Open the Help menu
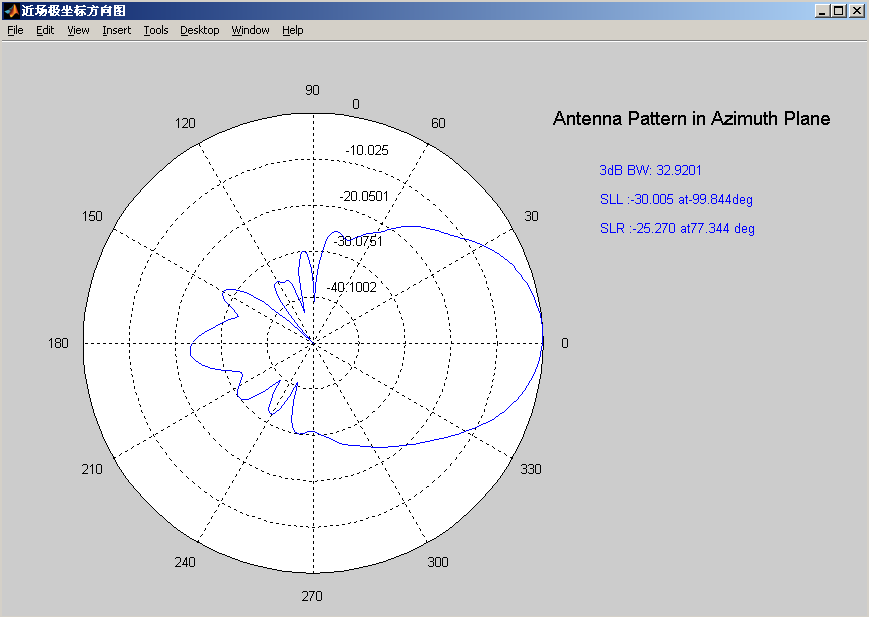The height and width of the screenshot is (617, 869). point(293,30)
